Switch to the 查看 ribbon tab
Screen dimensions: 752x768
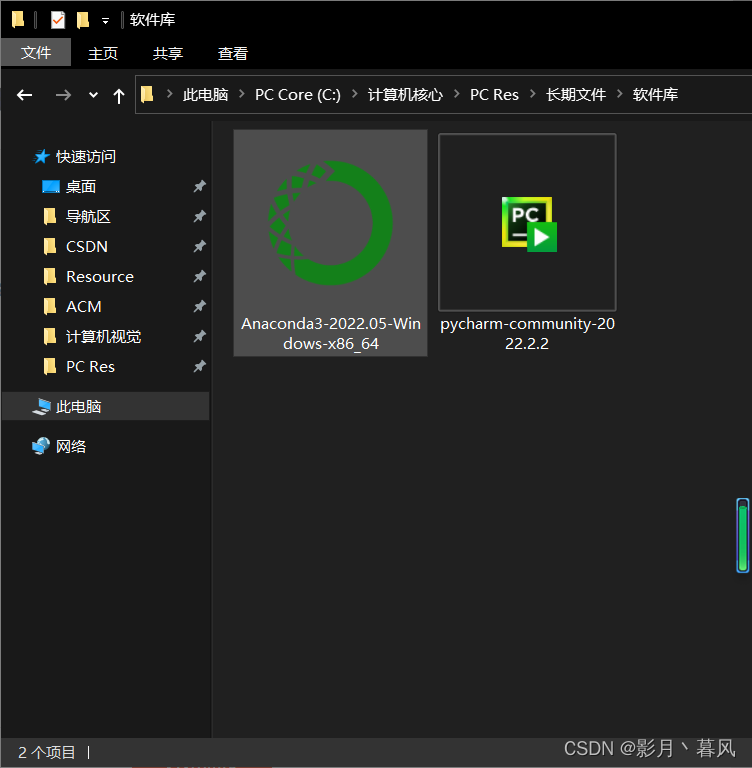(233, 53)
